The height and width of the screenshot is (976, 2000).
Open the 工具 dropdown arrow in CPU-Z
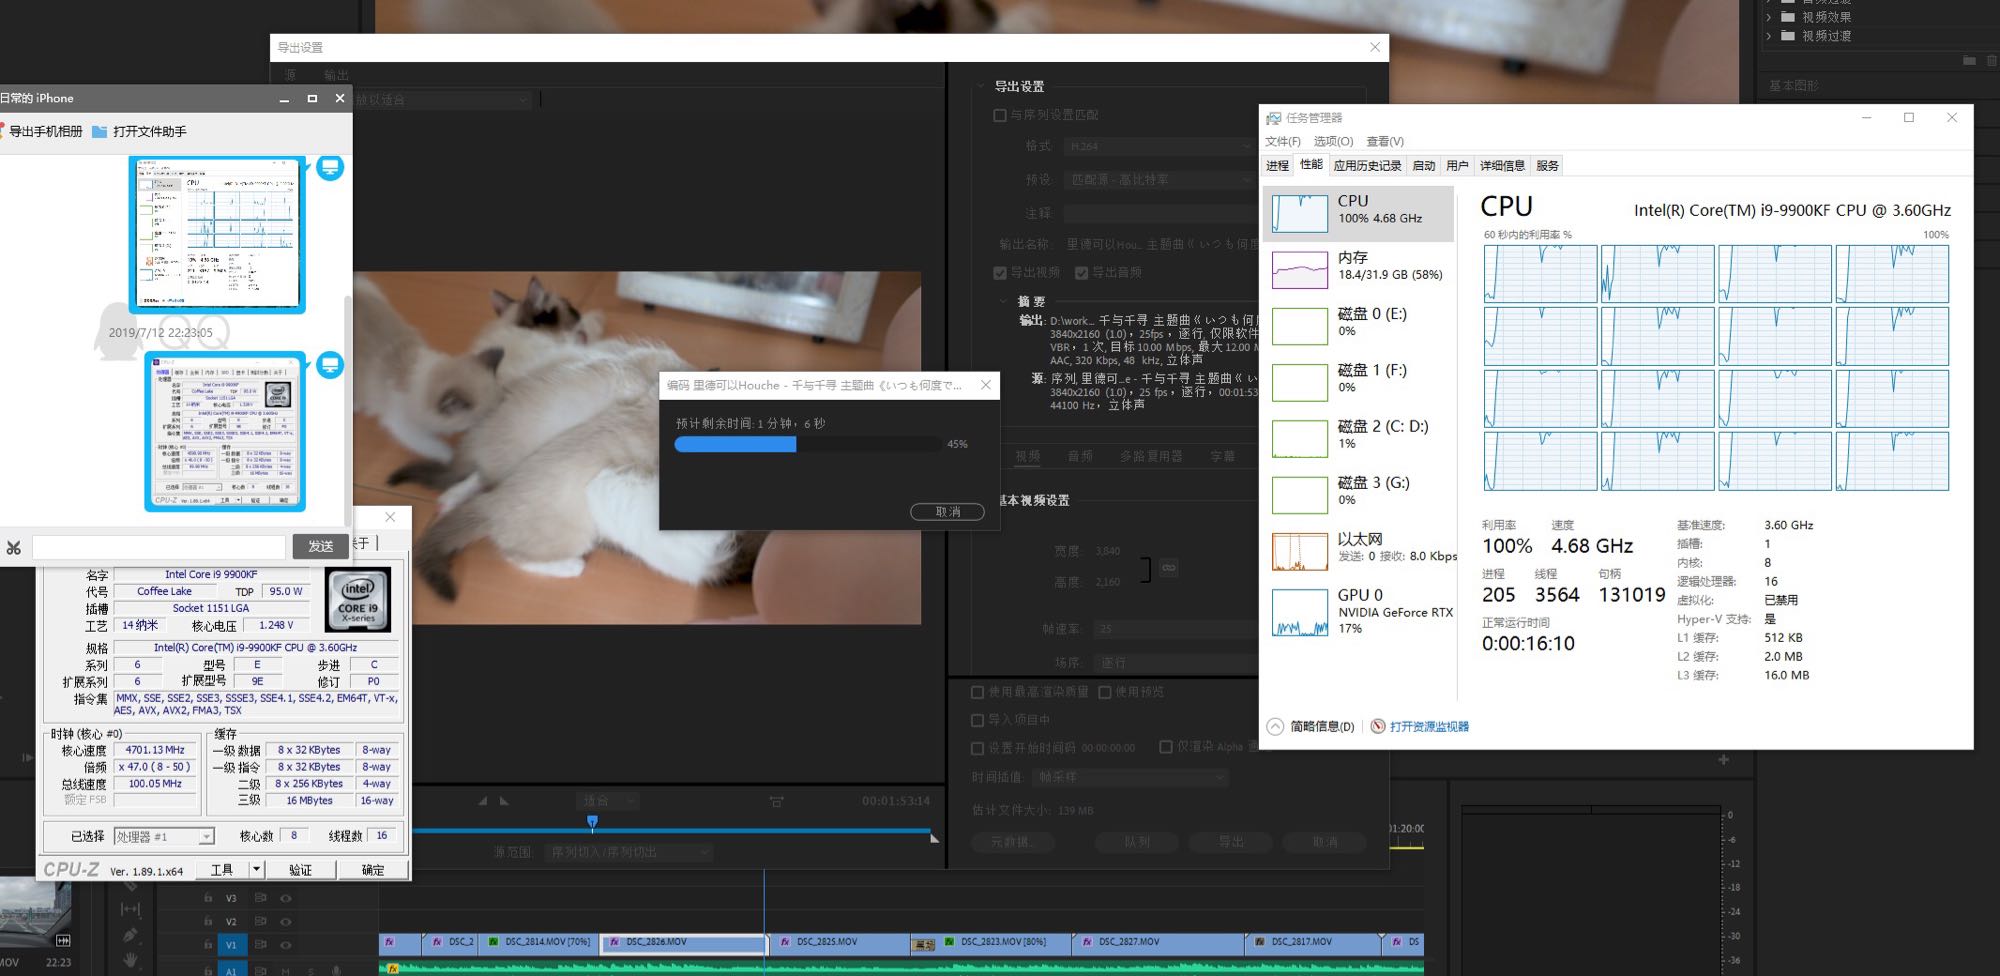pyautogui.click(x=257, y=869)
